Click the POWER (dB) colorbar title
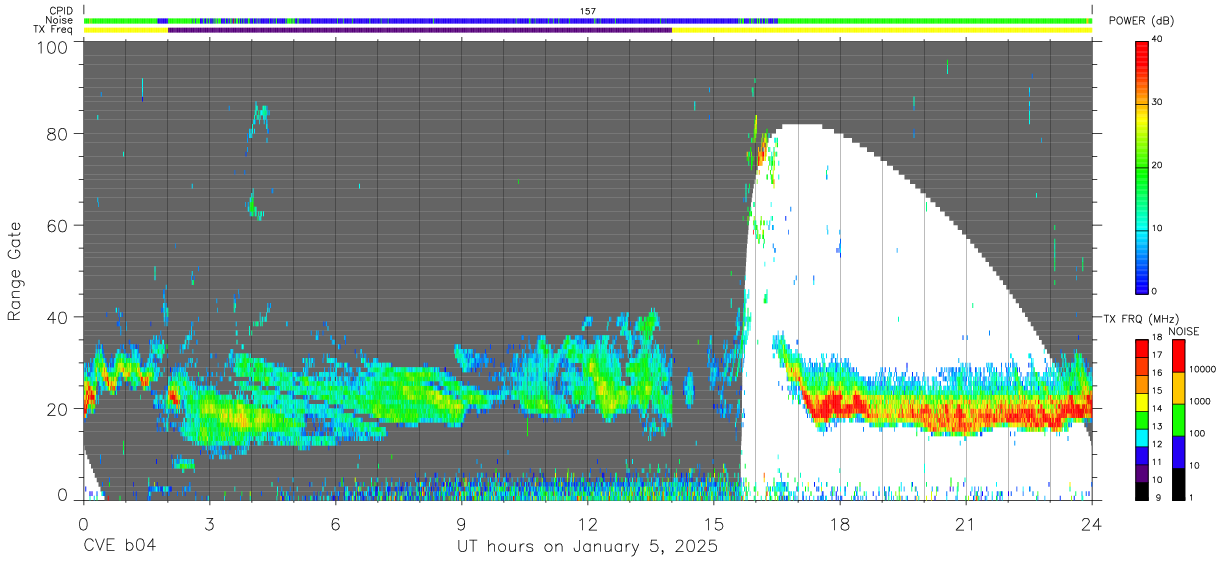Screen dimensions: 1228x567 coord(1141,21)
